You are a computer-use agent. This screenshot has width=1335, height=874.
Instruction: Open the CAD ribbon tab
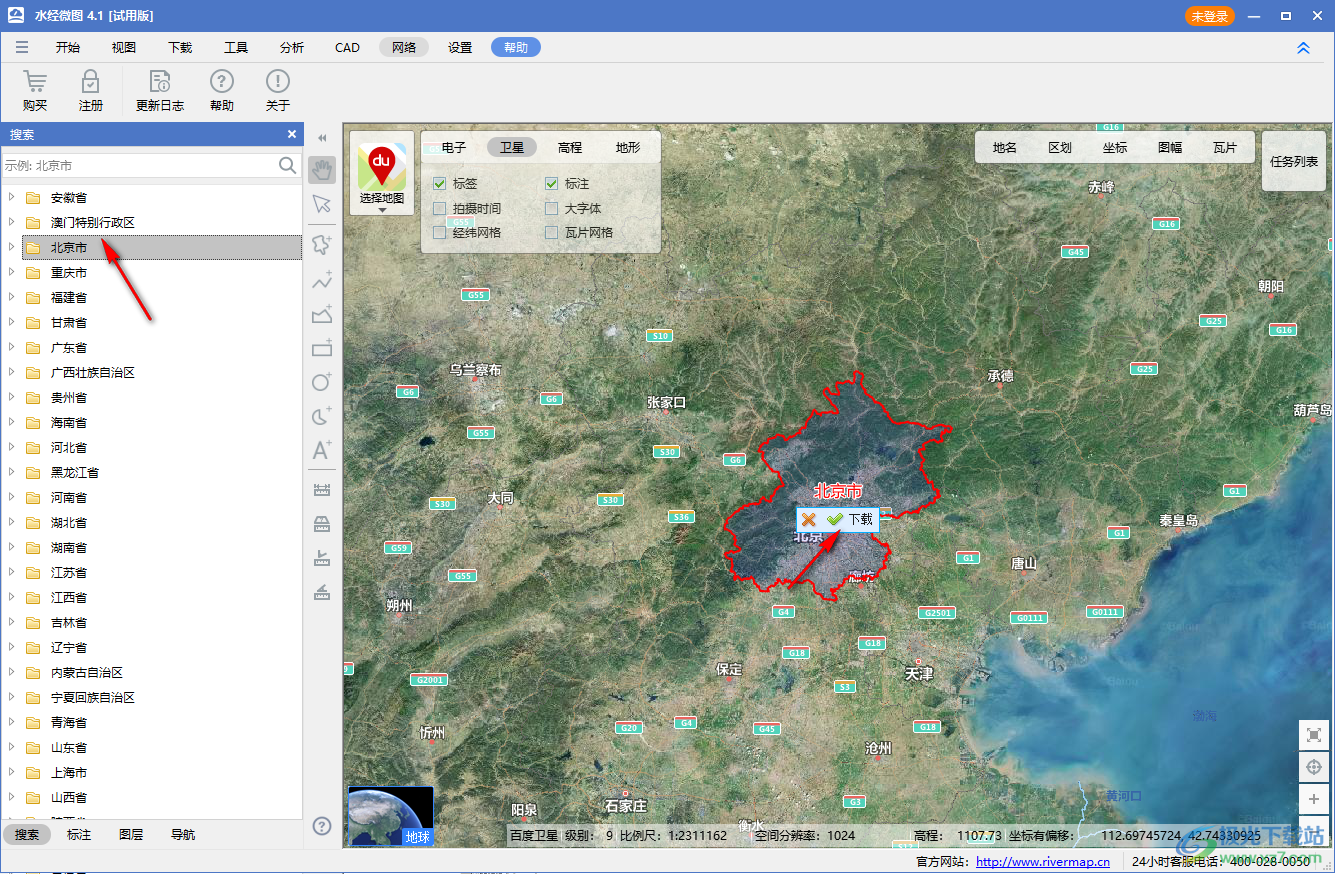pos(347,47)
